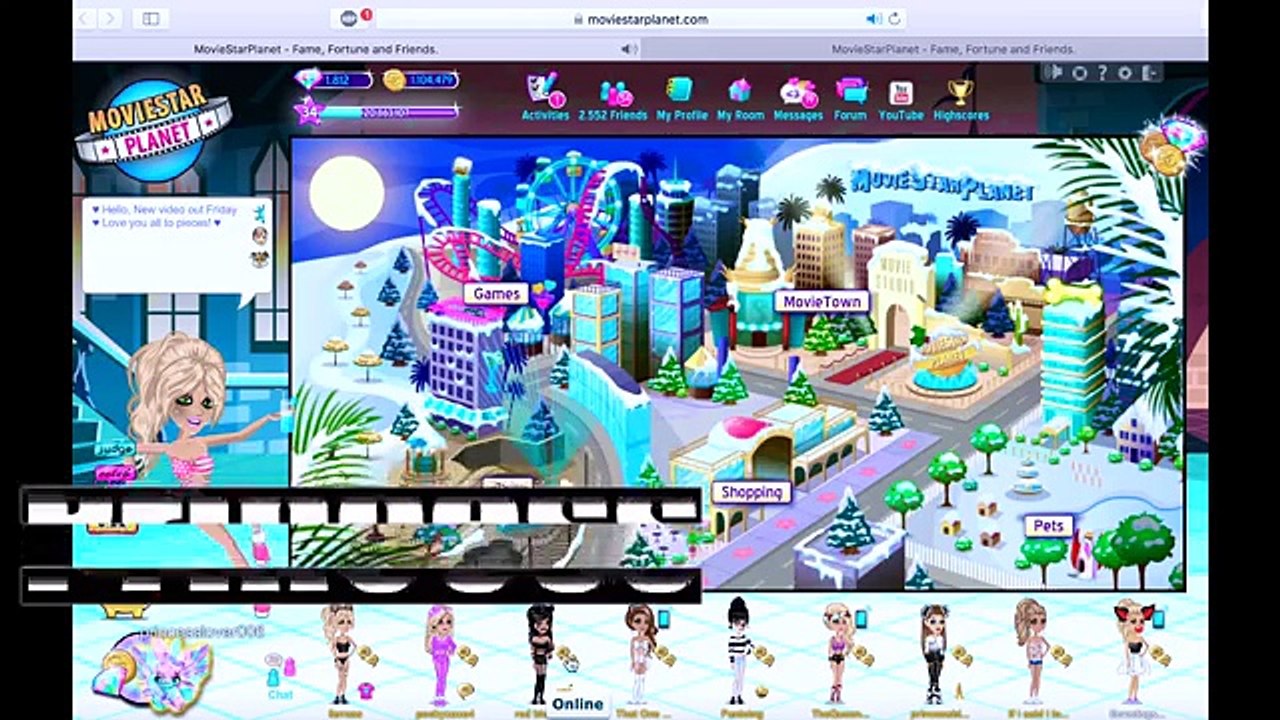Select the friend in a striped shirt
The width and height of the screenshot is (1280, 720).
point(739,650)
